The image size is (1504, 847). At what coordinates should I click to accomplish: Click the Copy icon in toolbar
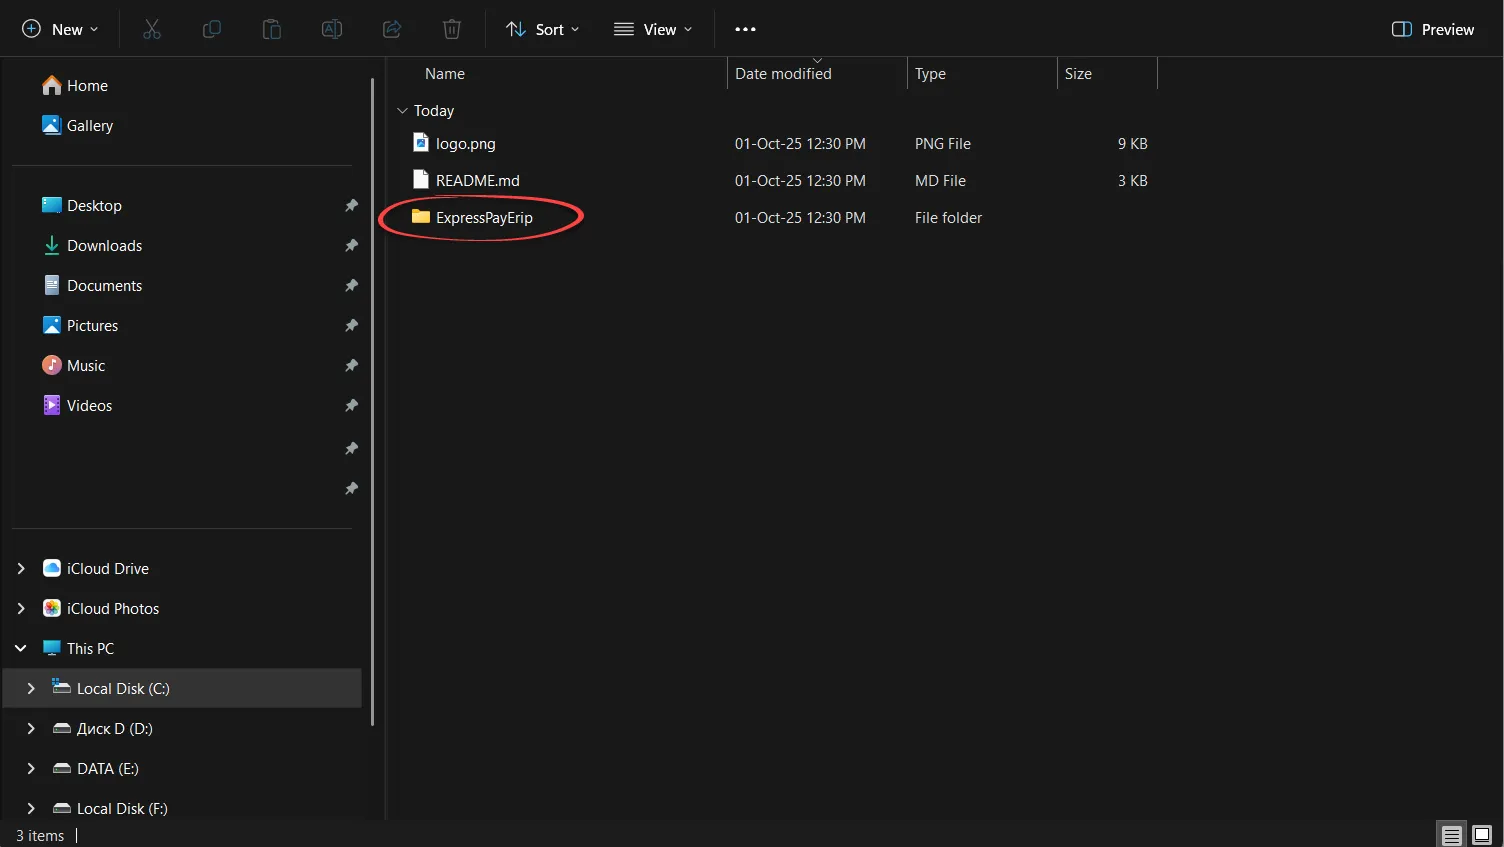click(212, 29)
